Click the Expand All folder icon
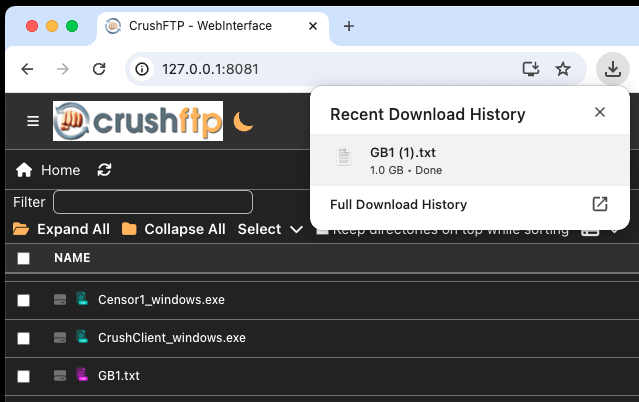Viewport: 639px width, 402px height. pos(21,229)
